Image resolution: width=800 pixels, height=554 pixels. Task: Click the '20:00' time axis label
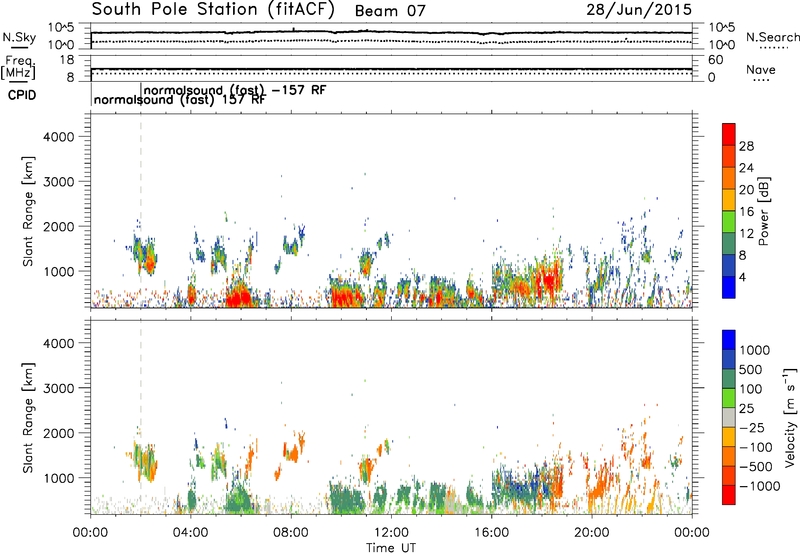[592, 533]
